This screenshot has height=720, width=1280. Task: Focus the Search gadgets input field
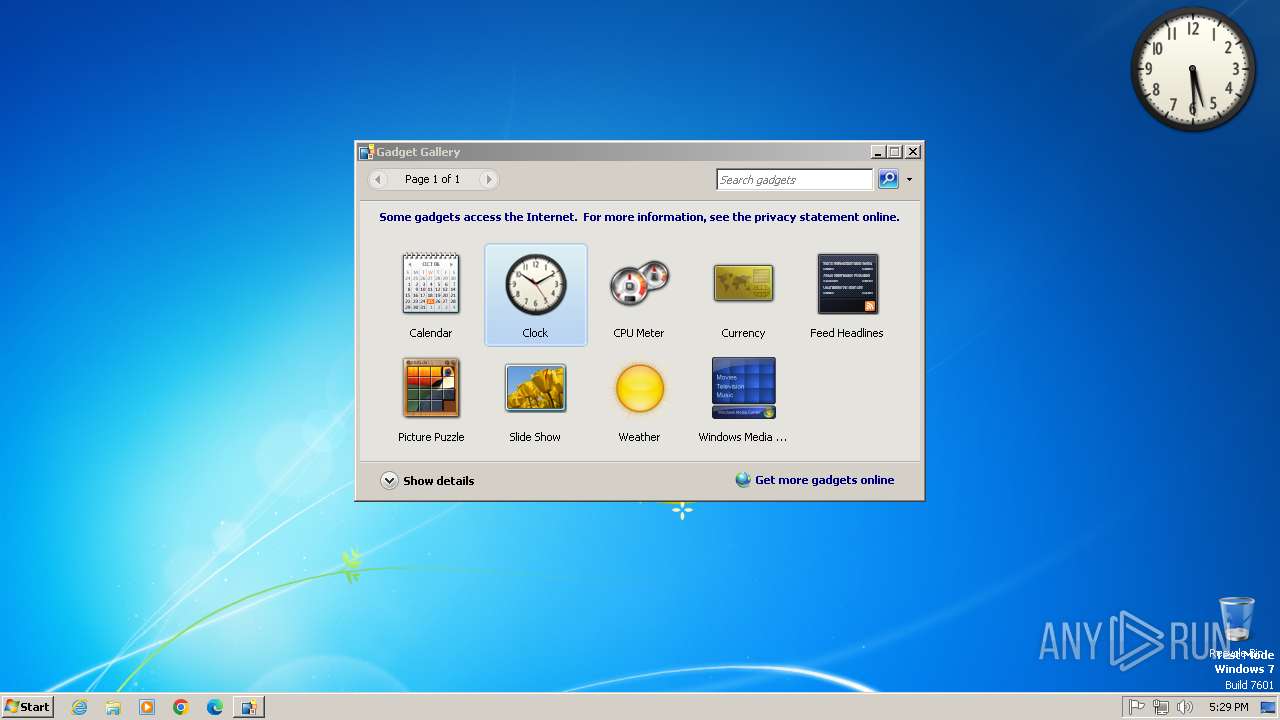[x=795, y=179]
